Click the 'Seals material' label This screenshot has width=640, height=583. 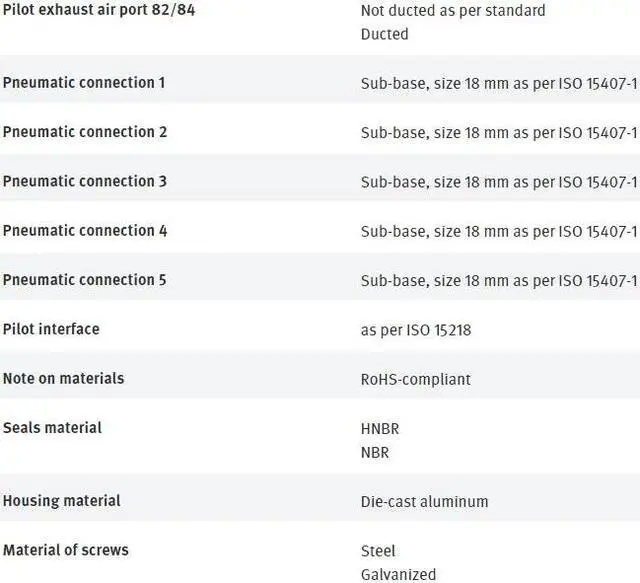(x=52, y=428)
